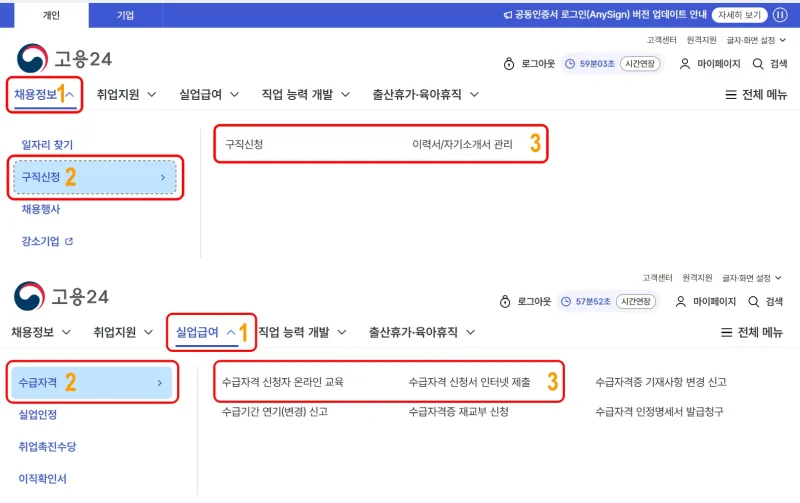Click the person icon of 마이페이지 in the upper header
The width and height of the screenshot is (800, 503).
(x=685, y=64)
